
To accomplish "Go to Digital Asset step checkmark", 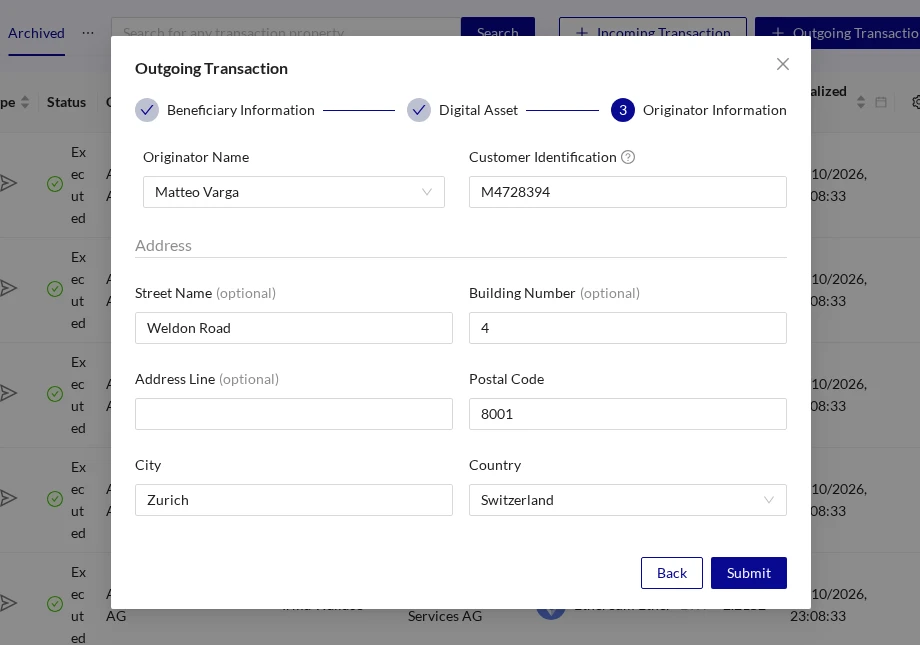I will click(419, 110).
